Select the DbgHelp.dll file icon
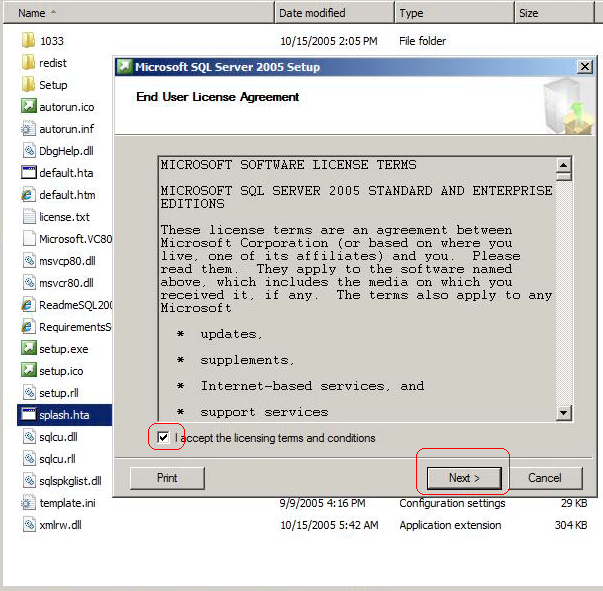Viewport: 603px width, 591px height. tap(28, 151)
